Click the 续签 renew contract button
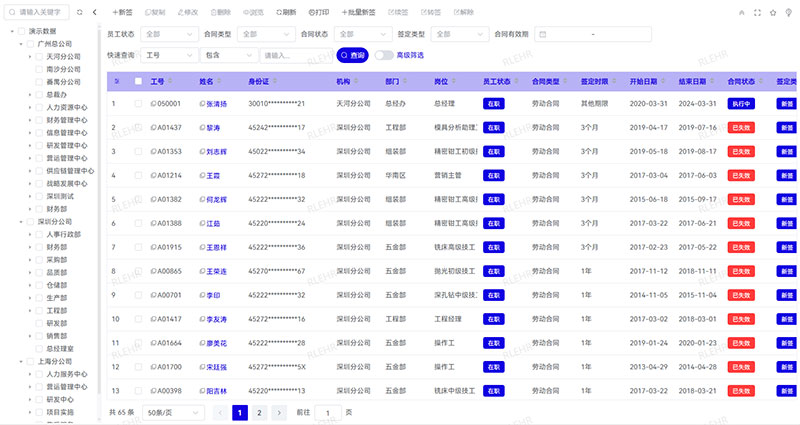Screen dimensions: 800x425 coord(398,12)
